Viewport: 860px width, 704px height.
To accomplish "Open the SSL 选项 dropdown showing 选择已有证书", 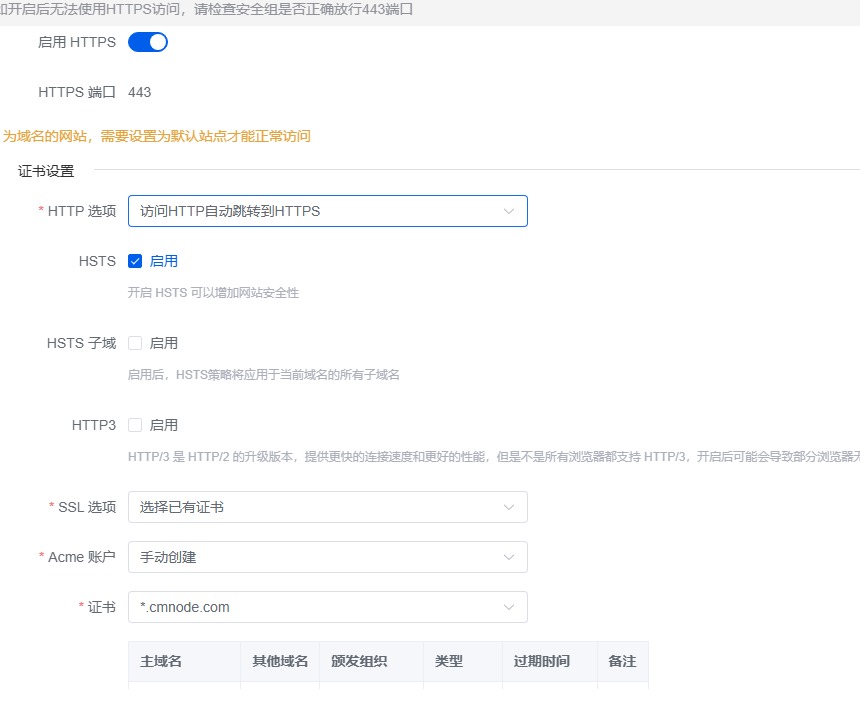I will click(327, 507).
